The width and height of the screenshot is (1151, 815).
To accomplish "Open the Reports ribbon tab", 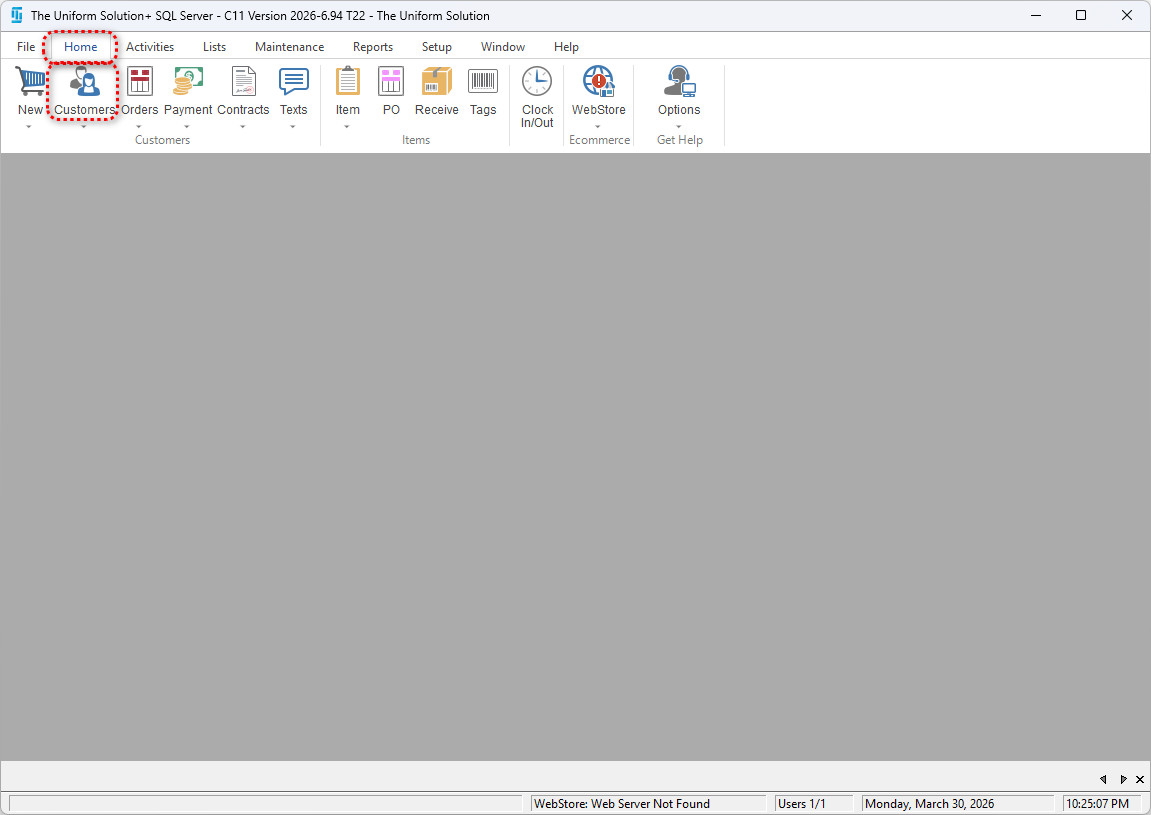I will coord(372,47).
